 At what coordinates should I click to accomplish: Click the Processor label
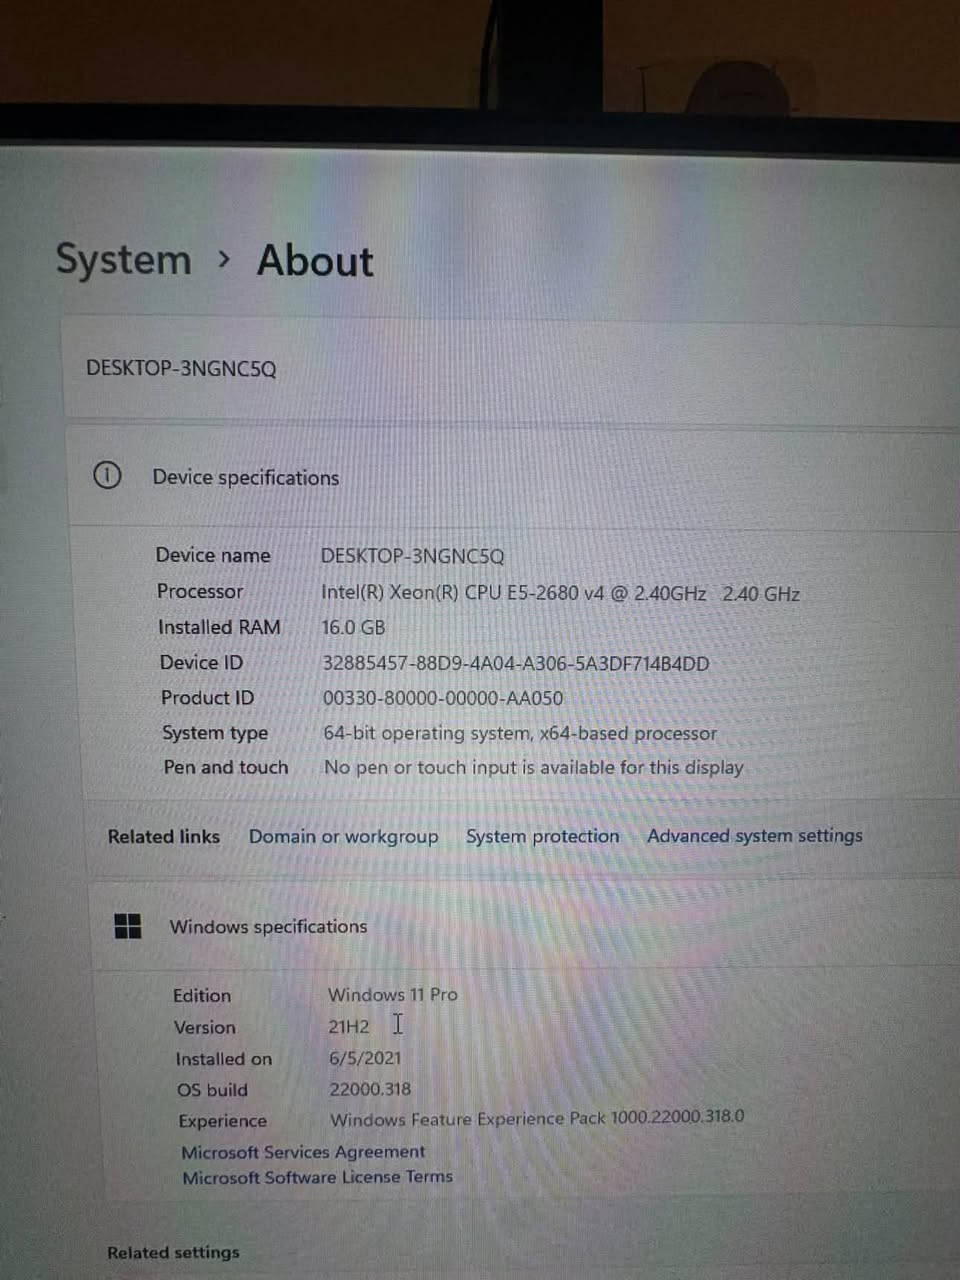point(200,591)
